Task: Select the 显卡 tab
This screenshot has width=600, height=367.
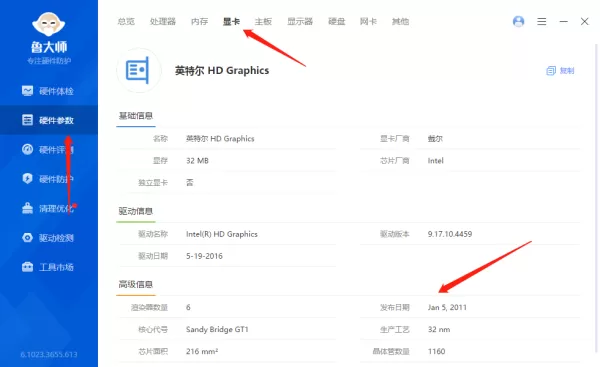Action: click(x=232, y=21)
